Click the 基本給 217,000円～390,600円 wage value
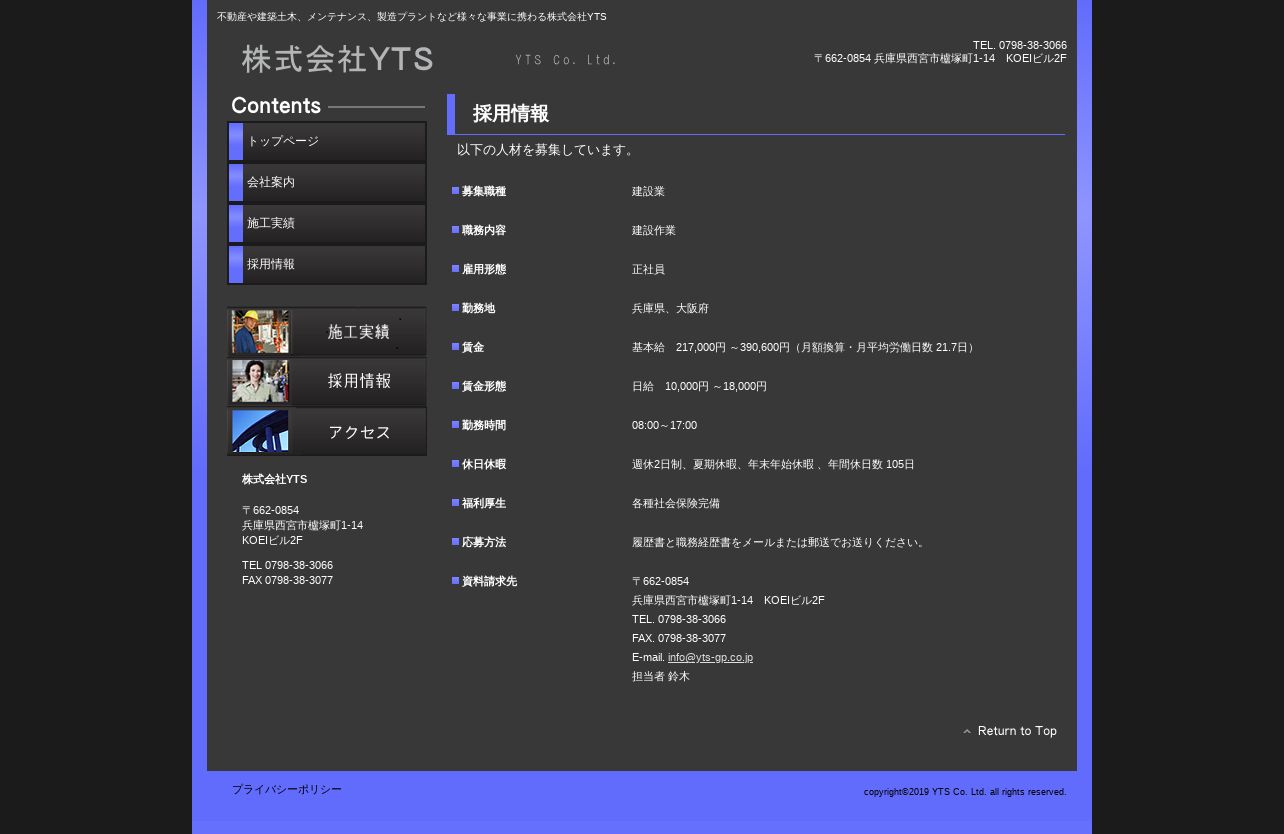This screenshot has height=834, width=1284. tap(805, 347)
